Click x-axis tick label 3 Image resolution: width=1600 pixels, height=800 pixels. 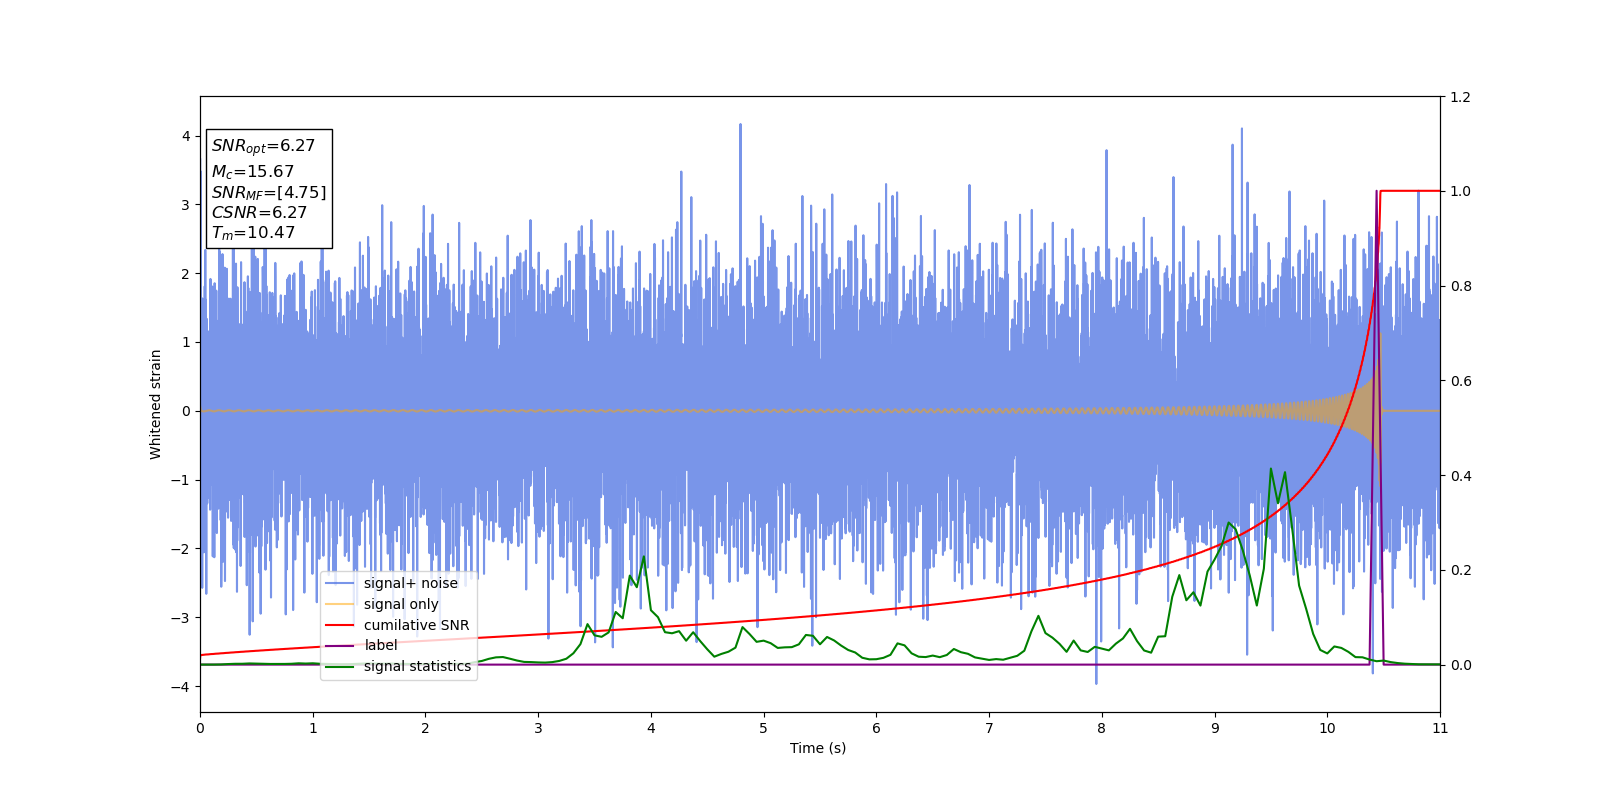pyautogui.click(x=538, y=729)
